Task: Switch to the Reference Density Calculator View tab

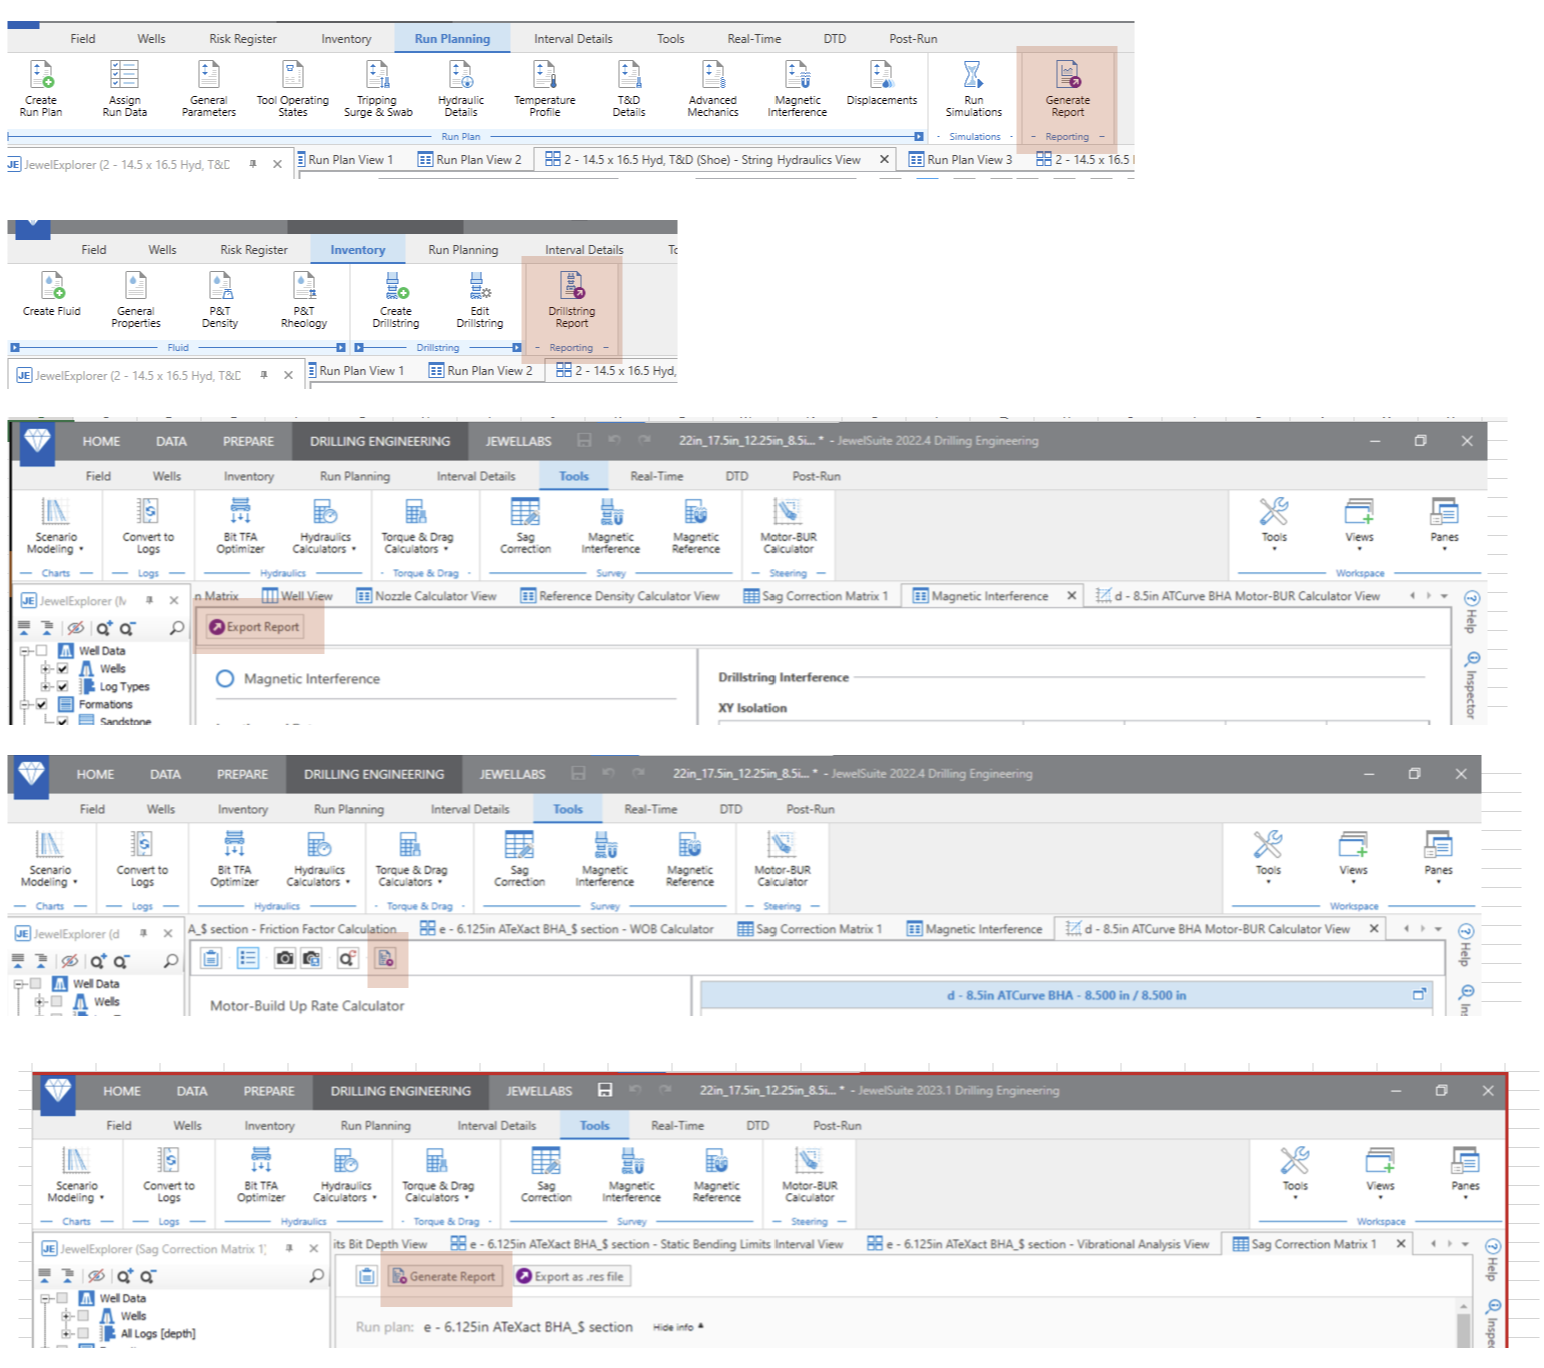Action: pos(620,596)
